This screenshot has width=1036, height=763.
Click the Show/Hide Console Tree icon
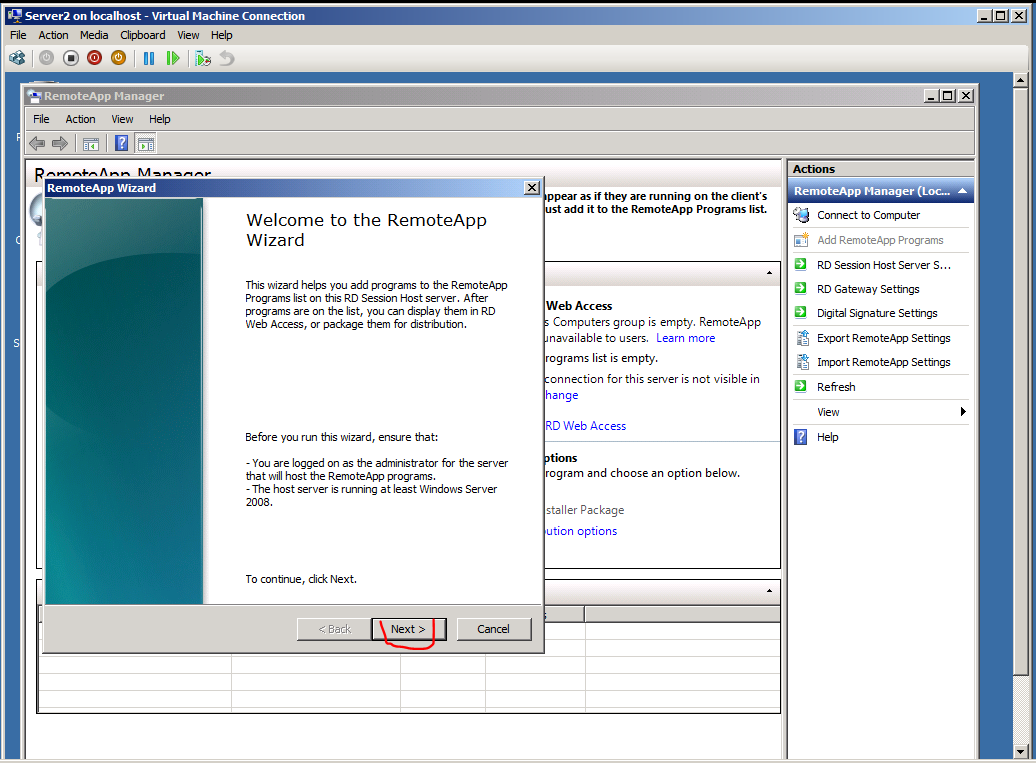click(x=91, y=143)
